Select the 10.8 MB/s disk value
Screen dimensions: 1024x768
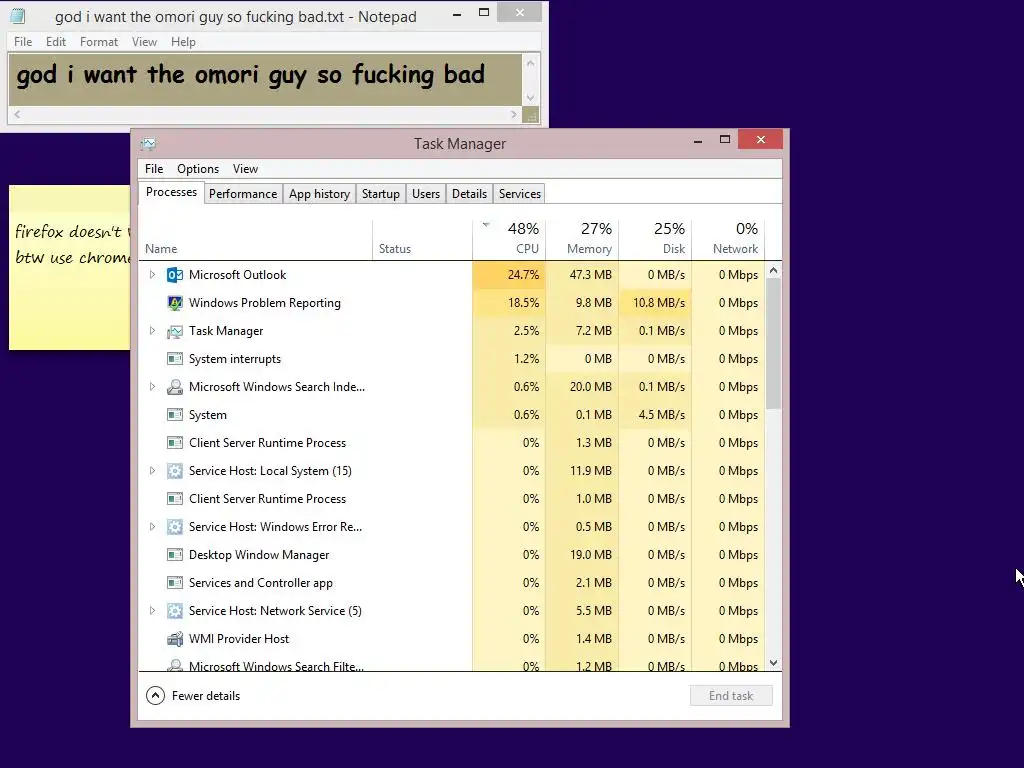pos(655,303)
